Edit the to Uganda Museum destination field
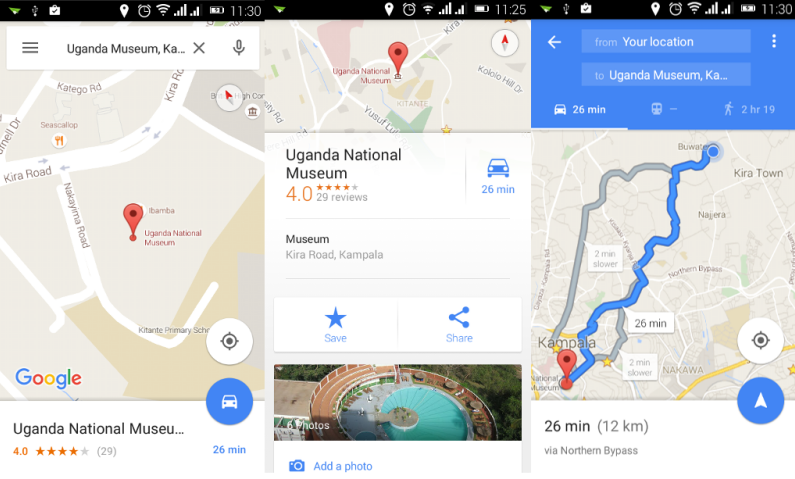Viewport: 795px width, 479px height. [x=666, y=75]
